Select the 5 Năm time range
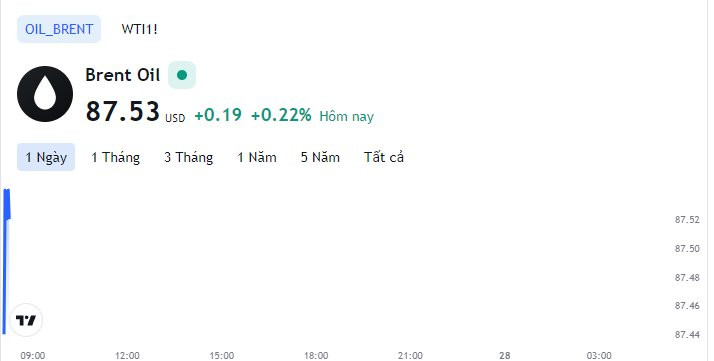 [x=320, y=157]
